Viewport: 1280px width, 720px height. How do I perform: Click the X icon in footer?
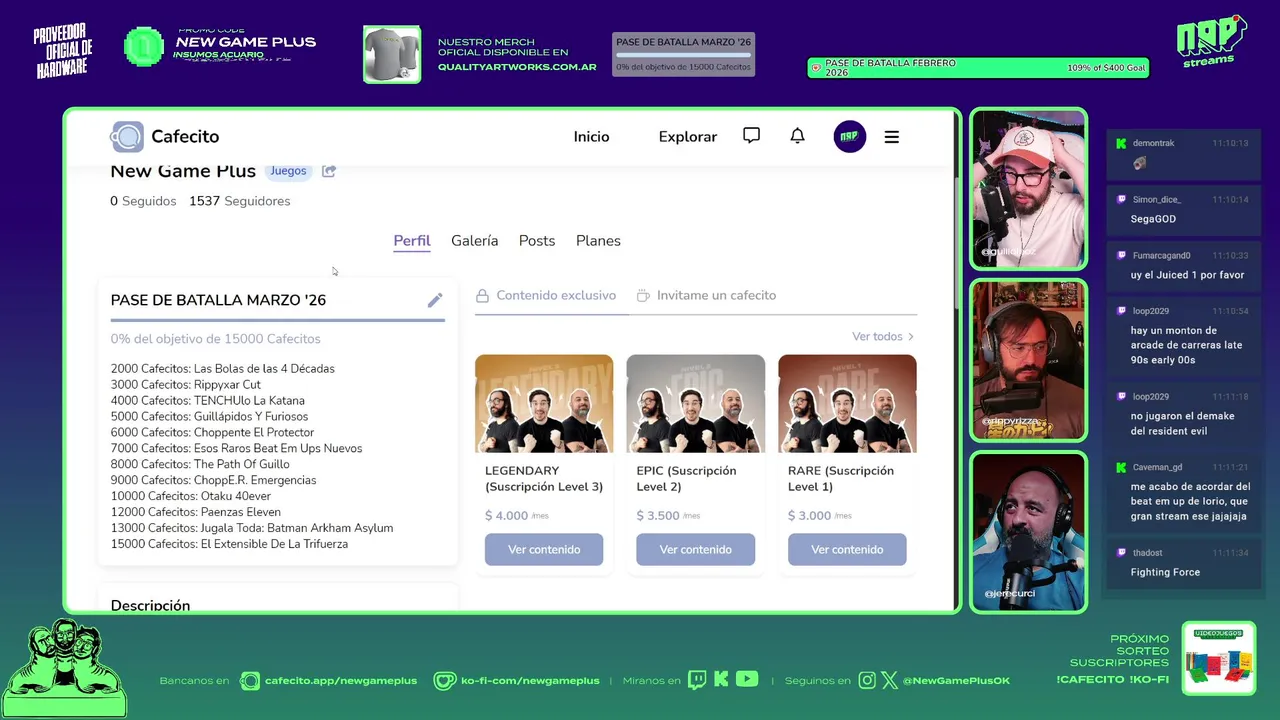pyautogui.click(x=889, y=681)
